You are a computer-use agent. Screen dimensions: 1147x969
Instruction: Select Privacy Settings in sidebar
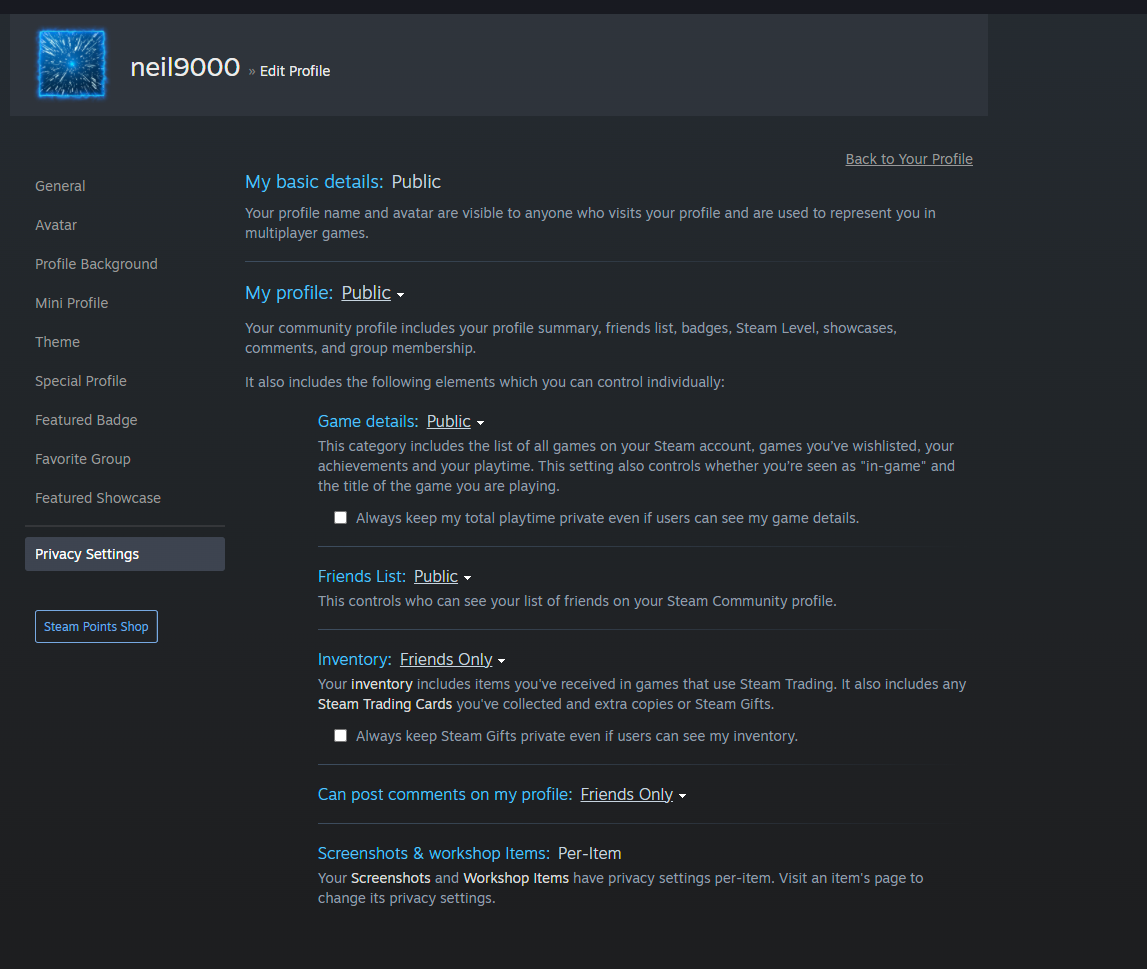(125, 554)
